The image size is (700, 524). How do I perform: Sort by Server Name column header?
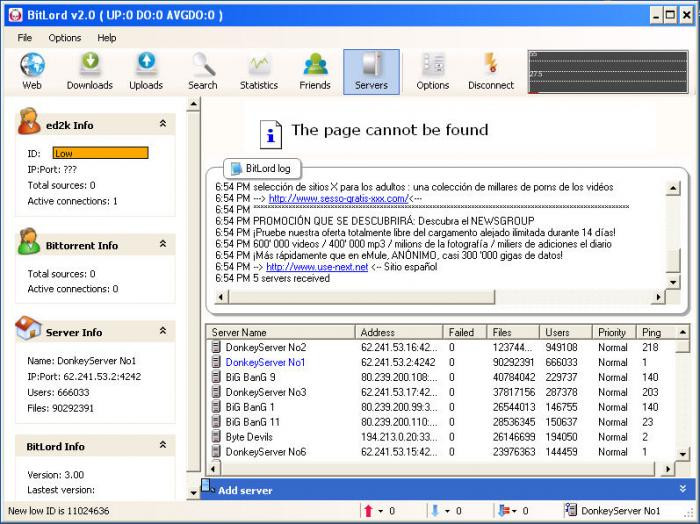click(x=281, y=333)
